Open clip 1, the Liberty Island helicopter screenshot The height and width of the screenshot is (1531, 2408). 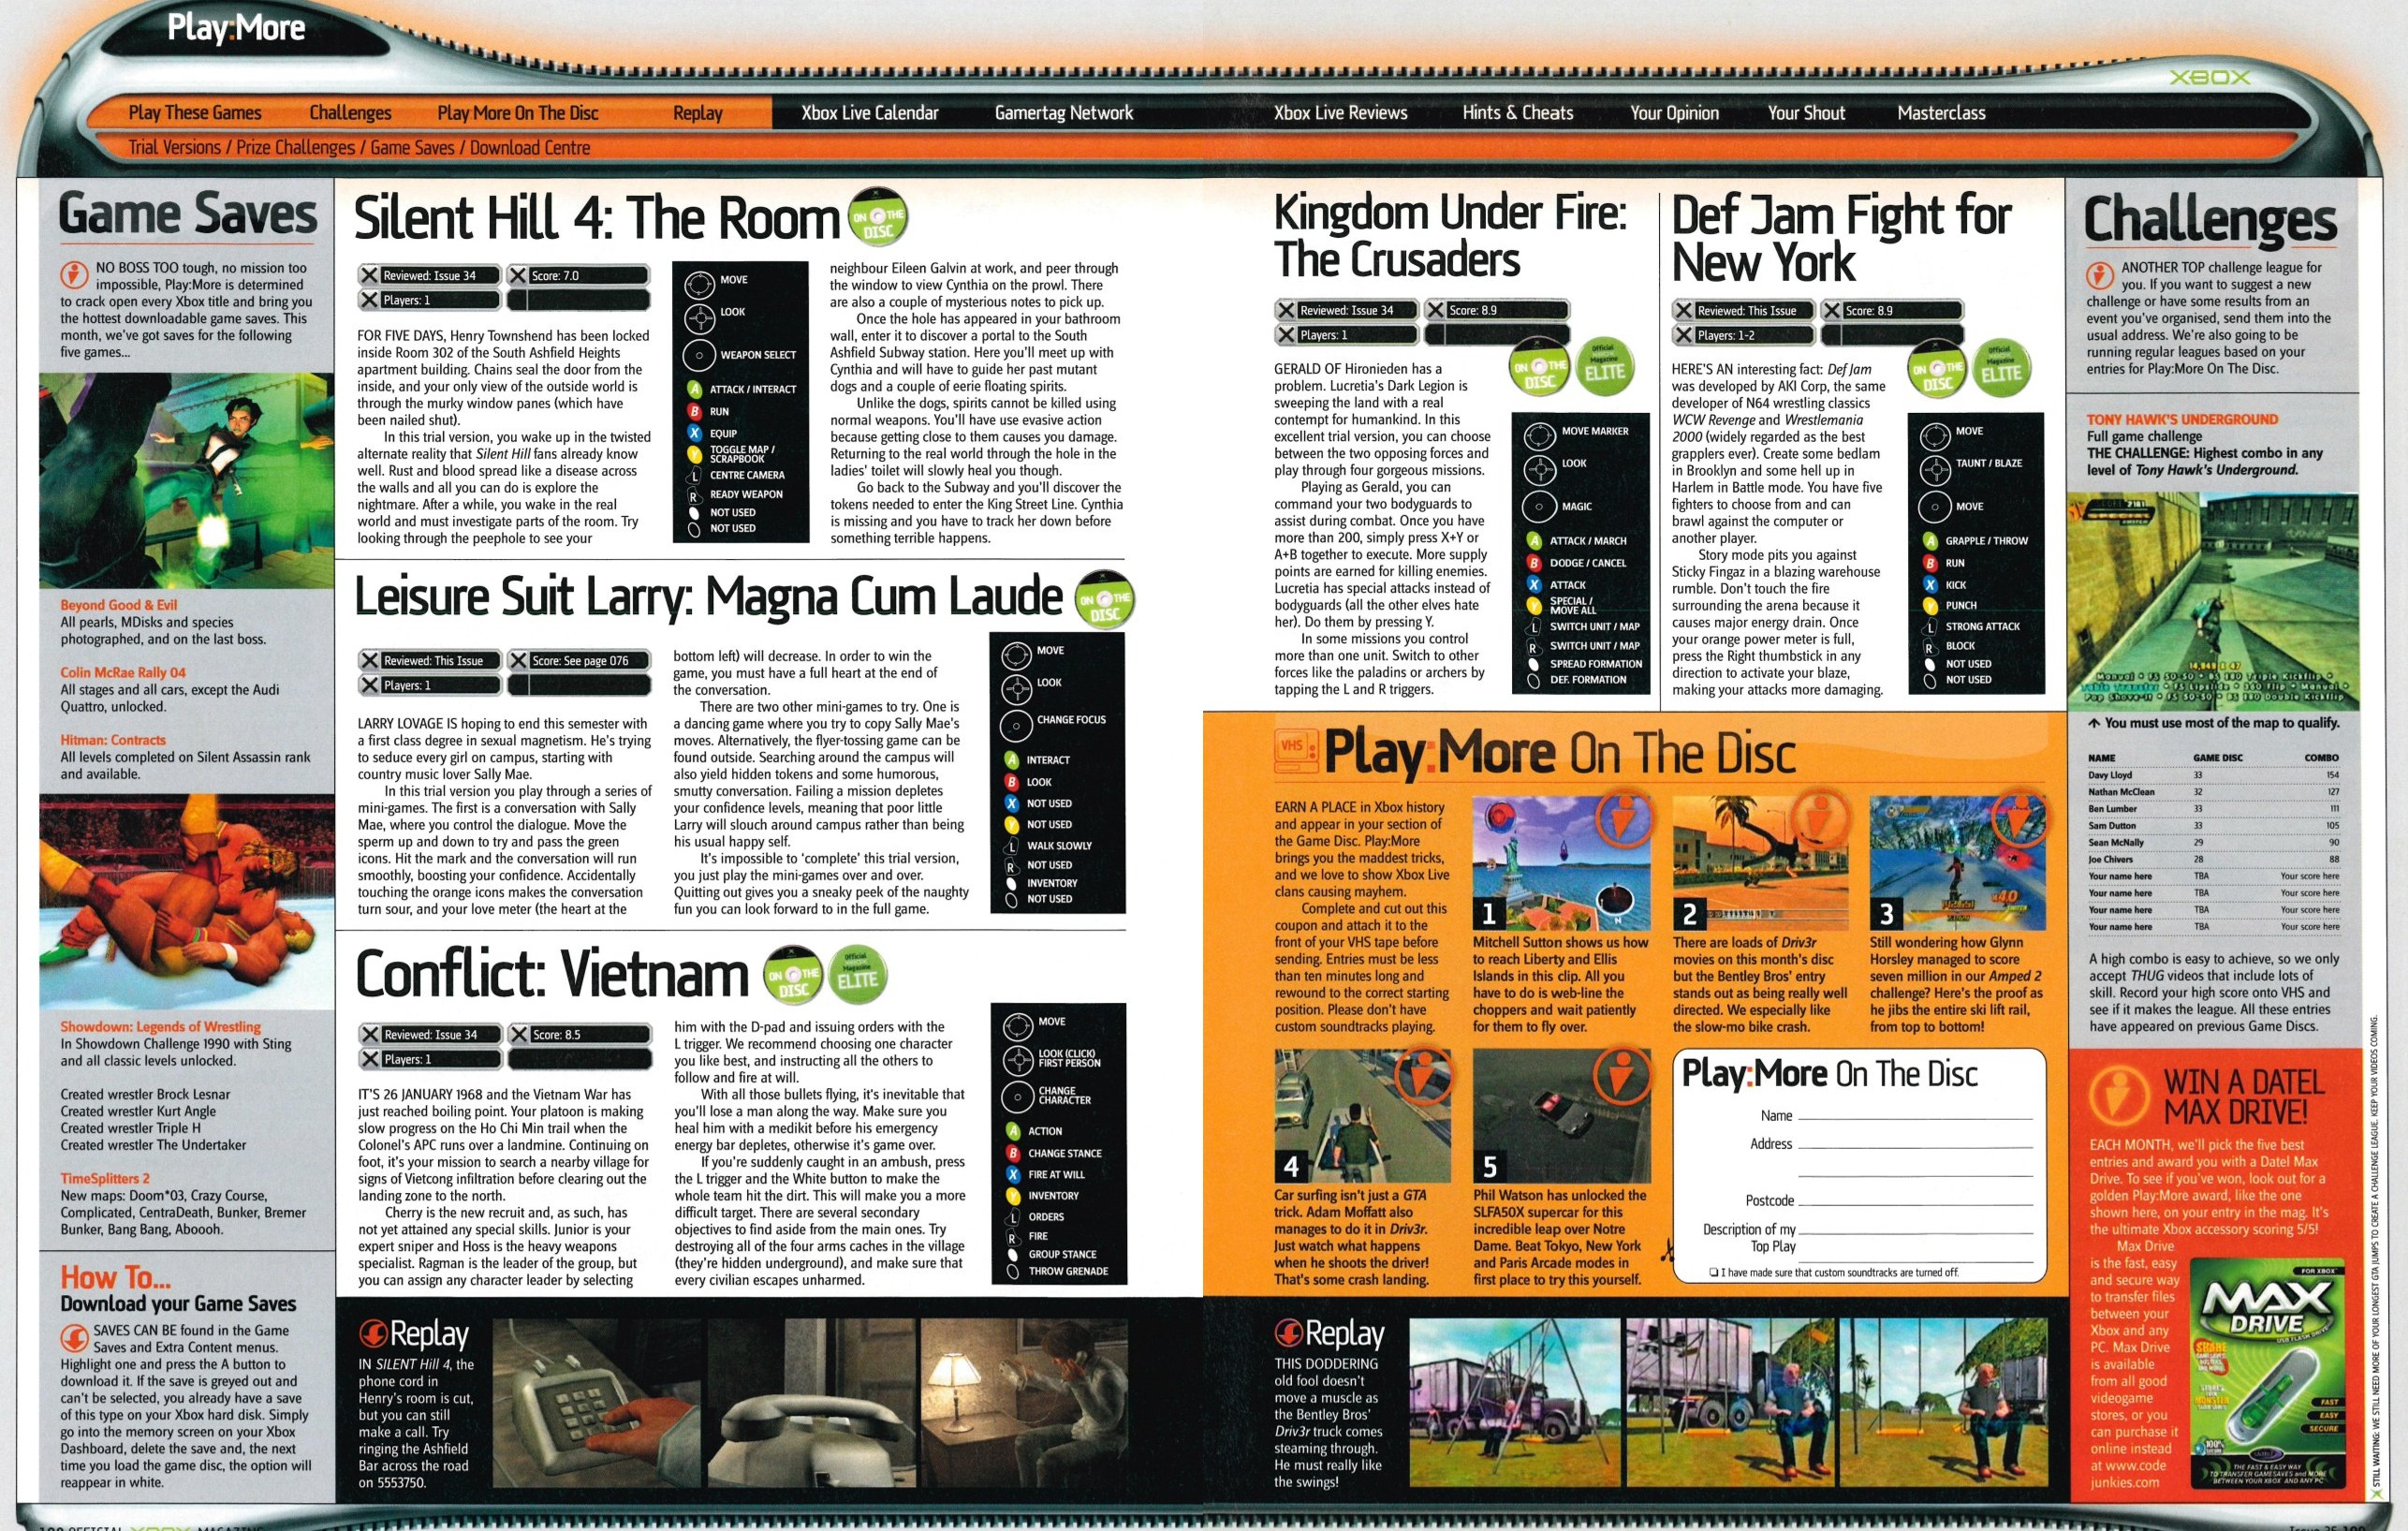tap(1561, 863)
